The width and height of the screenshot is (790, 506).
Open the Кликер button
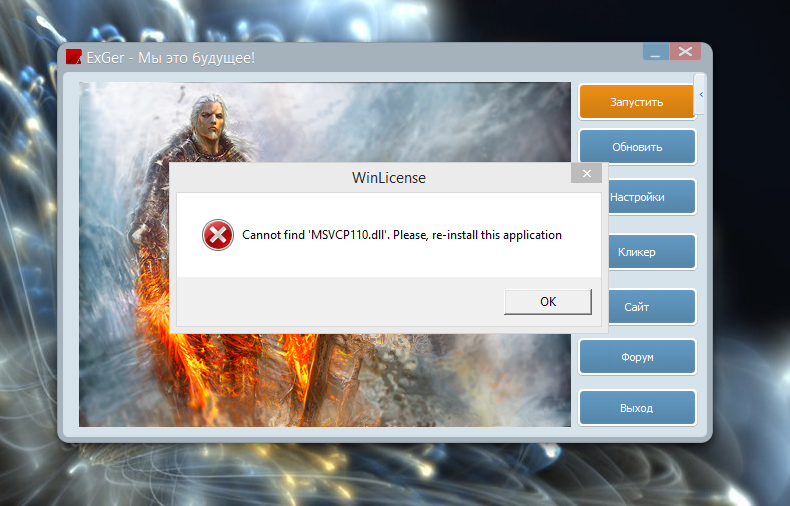652,251
